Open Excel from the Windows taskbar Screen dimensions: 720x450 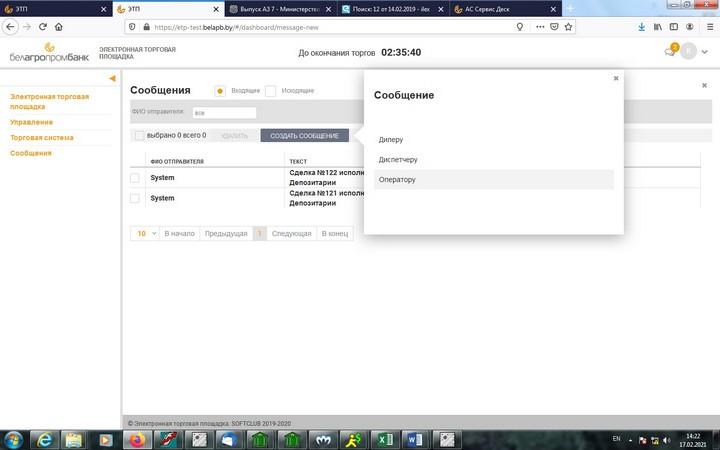click(x=383, y=439)
